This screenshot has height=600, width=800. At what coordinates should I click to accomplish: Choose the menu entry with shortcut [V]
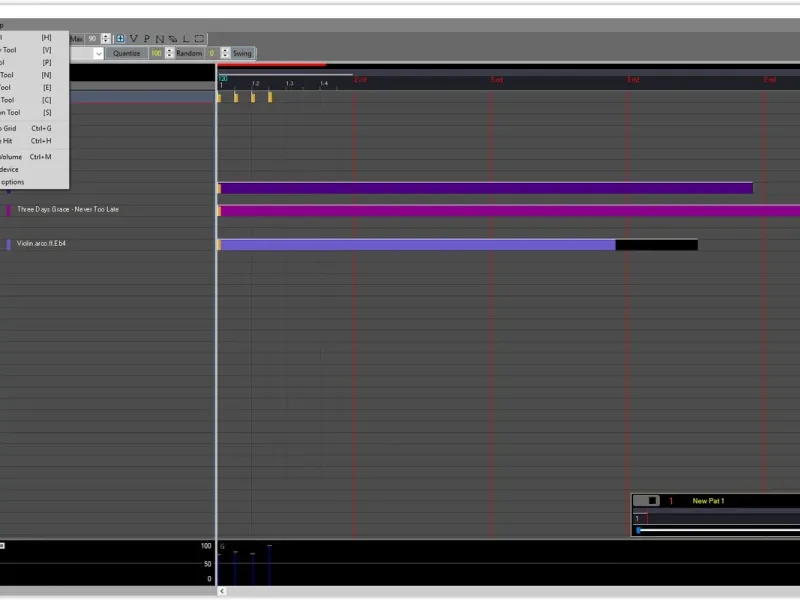(x=34, y=50)
